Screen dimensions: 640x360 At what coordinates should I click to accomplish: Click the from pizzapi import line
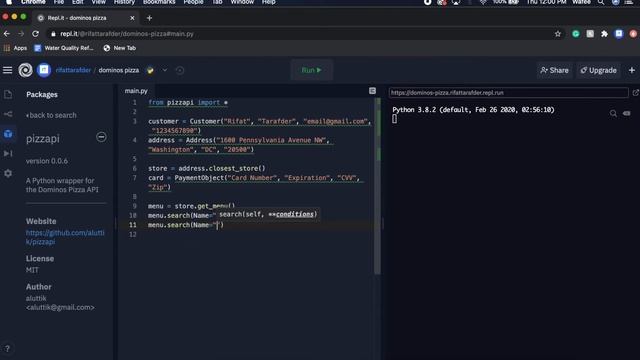point(188,102)
